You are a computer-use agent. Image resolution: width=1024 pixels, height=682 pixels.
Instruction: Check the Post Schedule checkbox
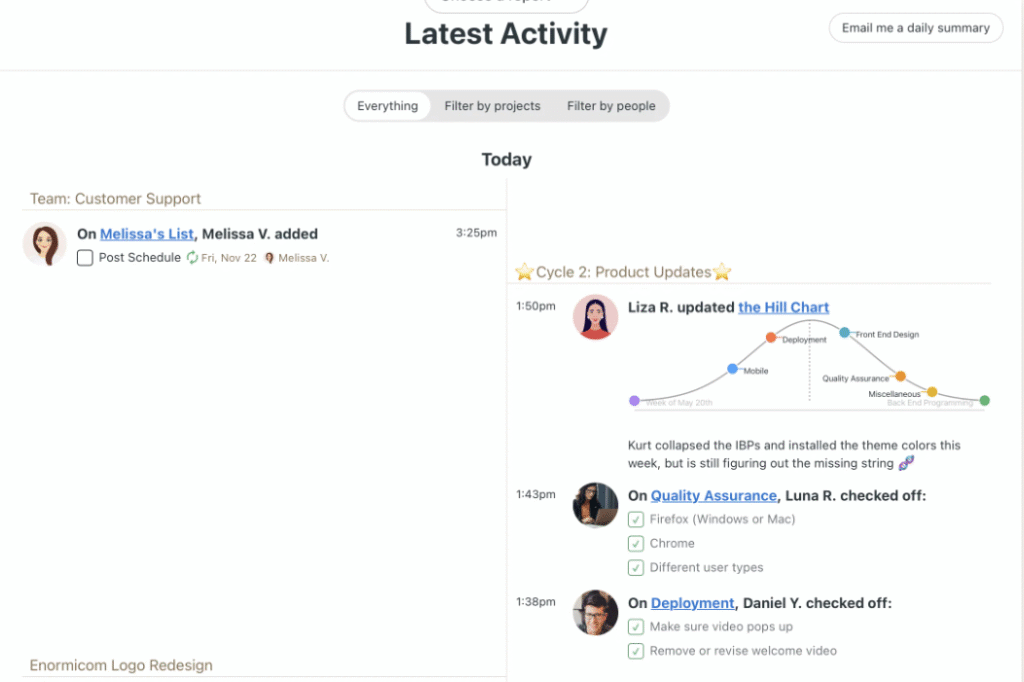click(85, 258)
